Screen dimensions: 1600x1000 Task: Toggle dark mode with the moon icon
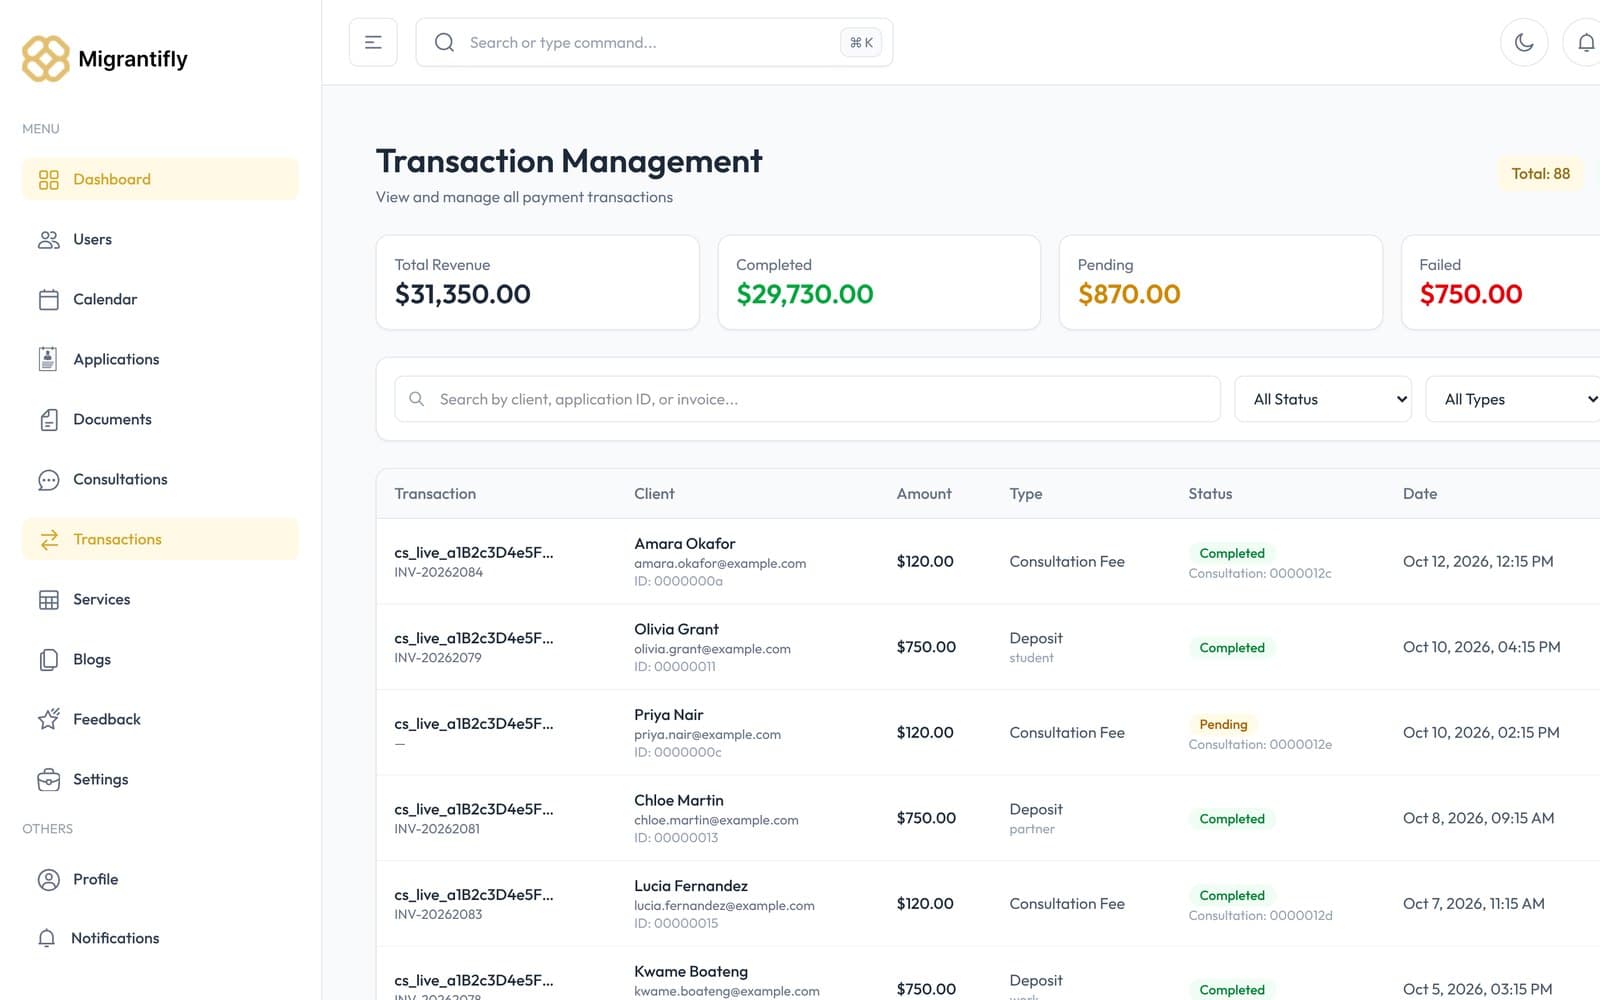(x=1524, y=42)
